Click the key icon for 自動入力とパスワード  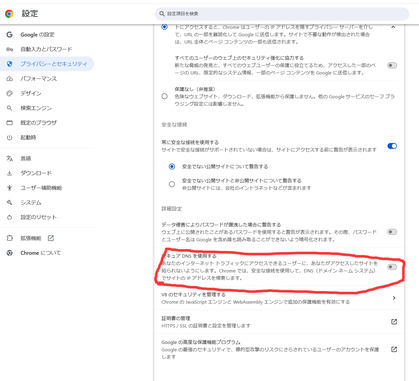click(x=9, y=49)
